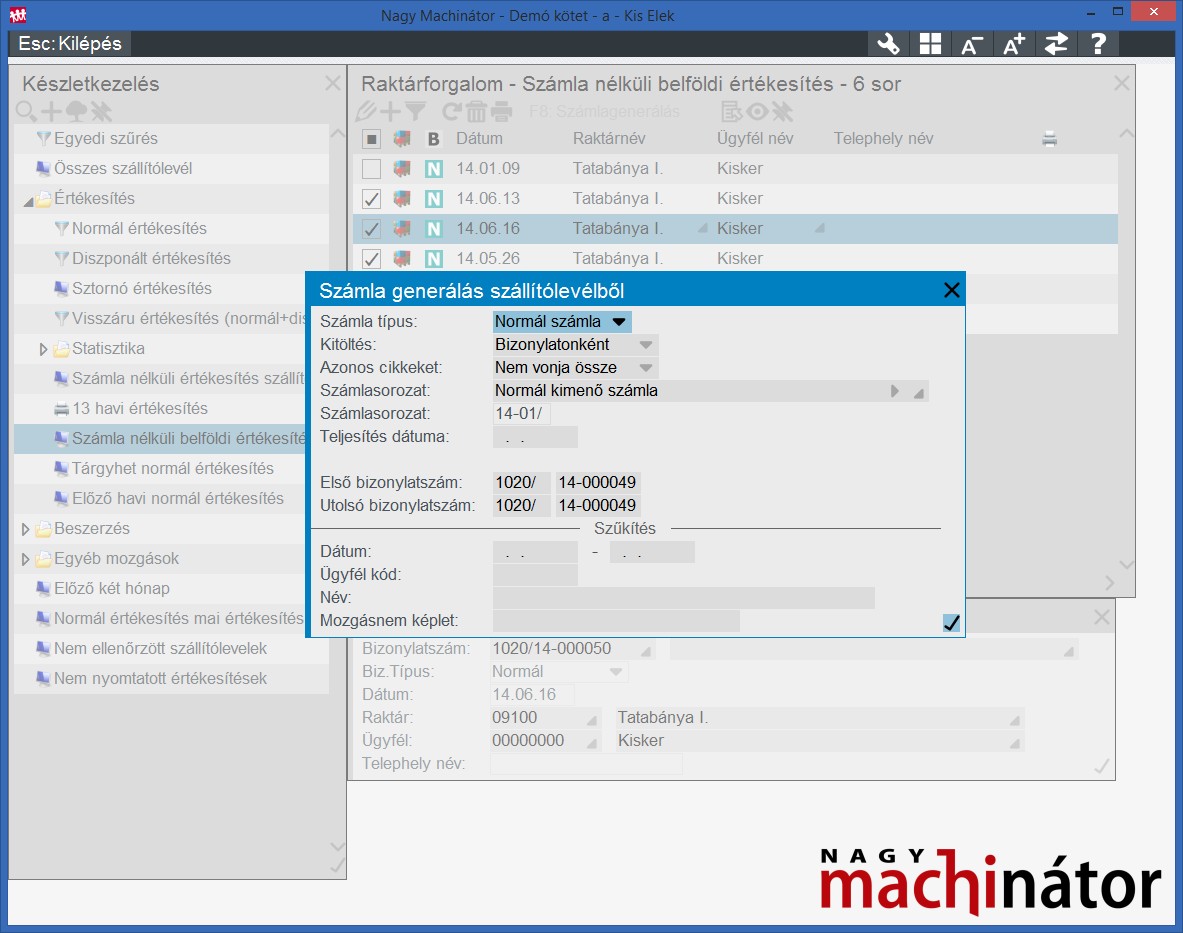Image resolution: width=1183 pixels, height=933 pixels.
Task: Click the Dátum column header
Action: pos(479,139)
